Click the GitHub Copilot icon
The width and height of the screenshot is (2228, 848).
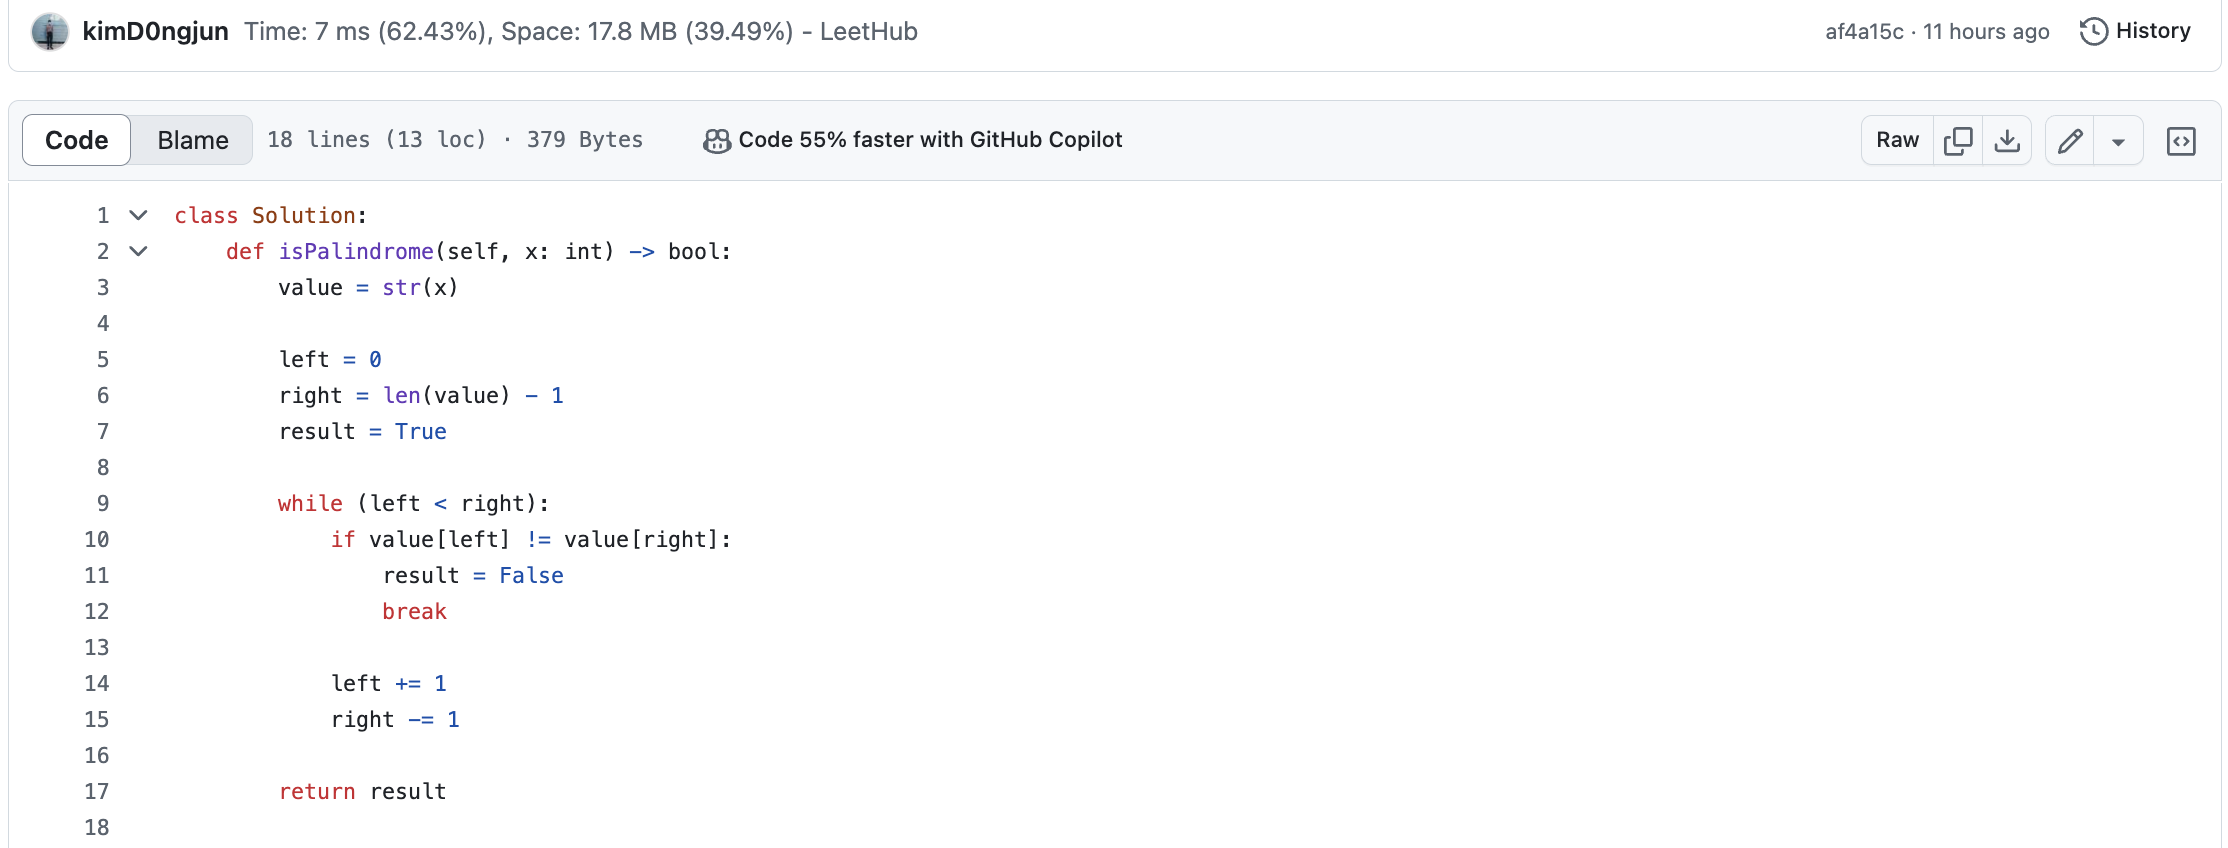pyautogui.click(x=716, y=141)
